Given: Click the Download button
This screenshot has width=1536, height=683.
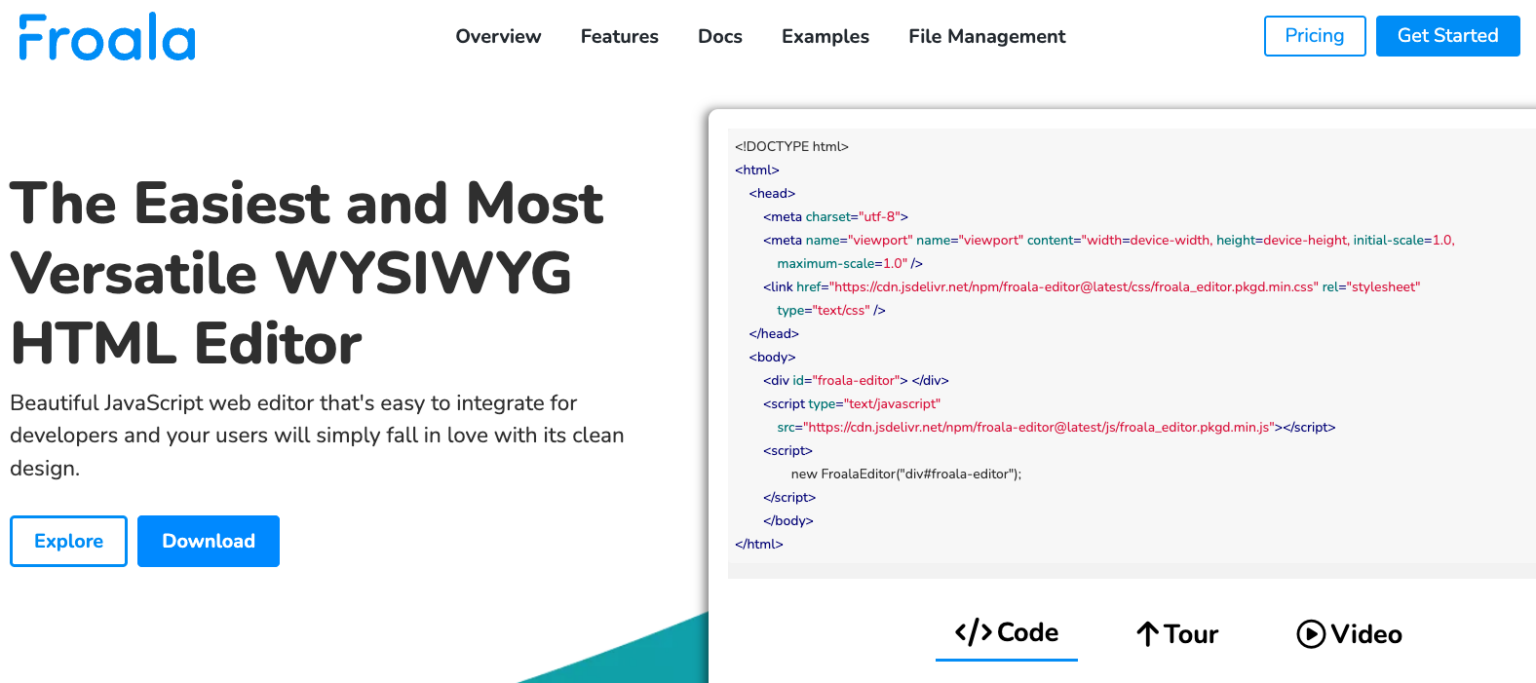Looking at the screenshot, I should pos(208,541).
